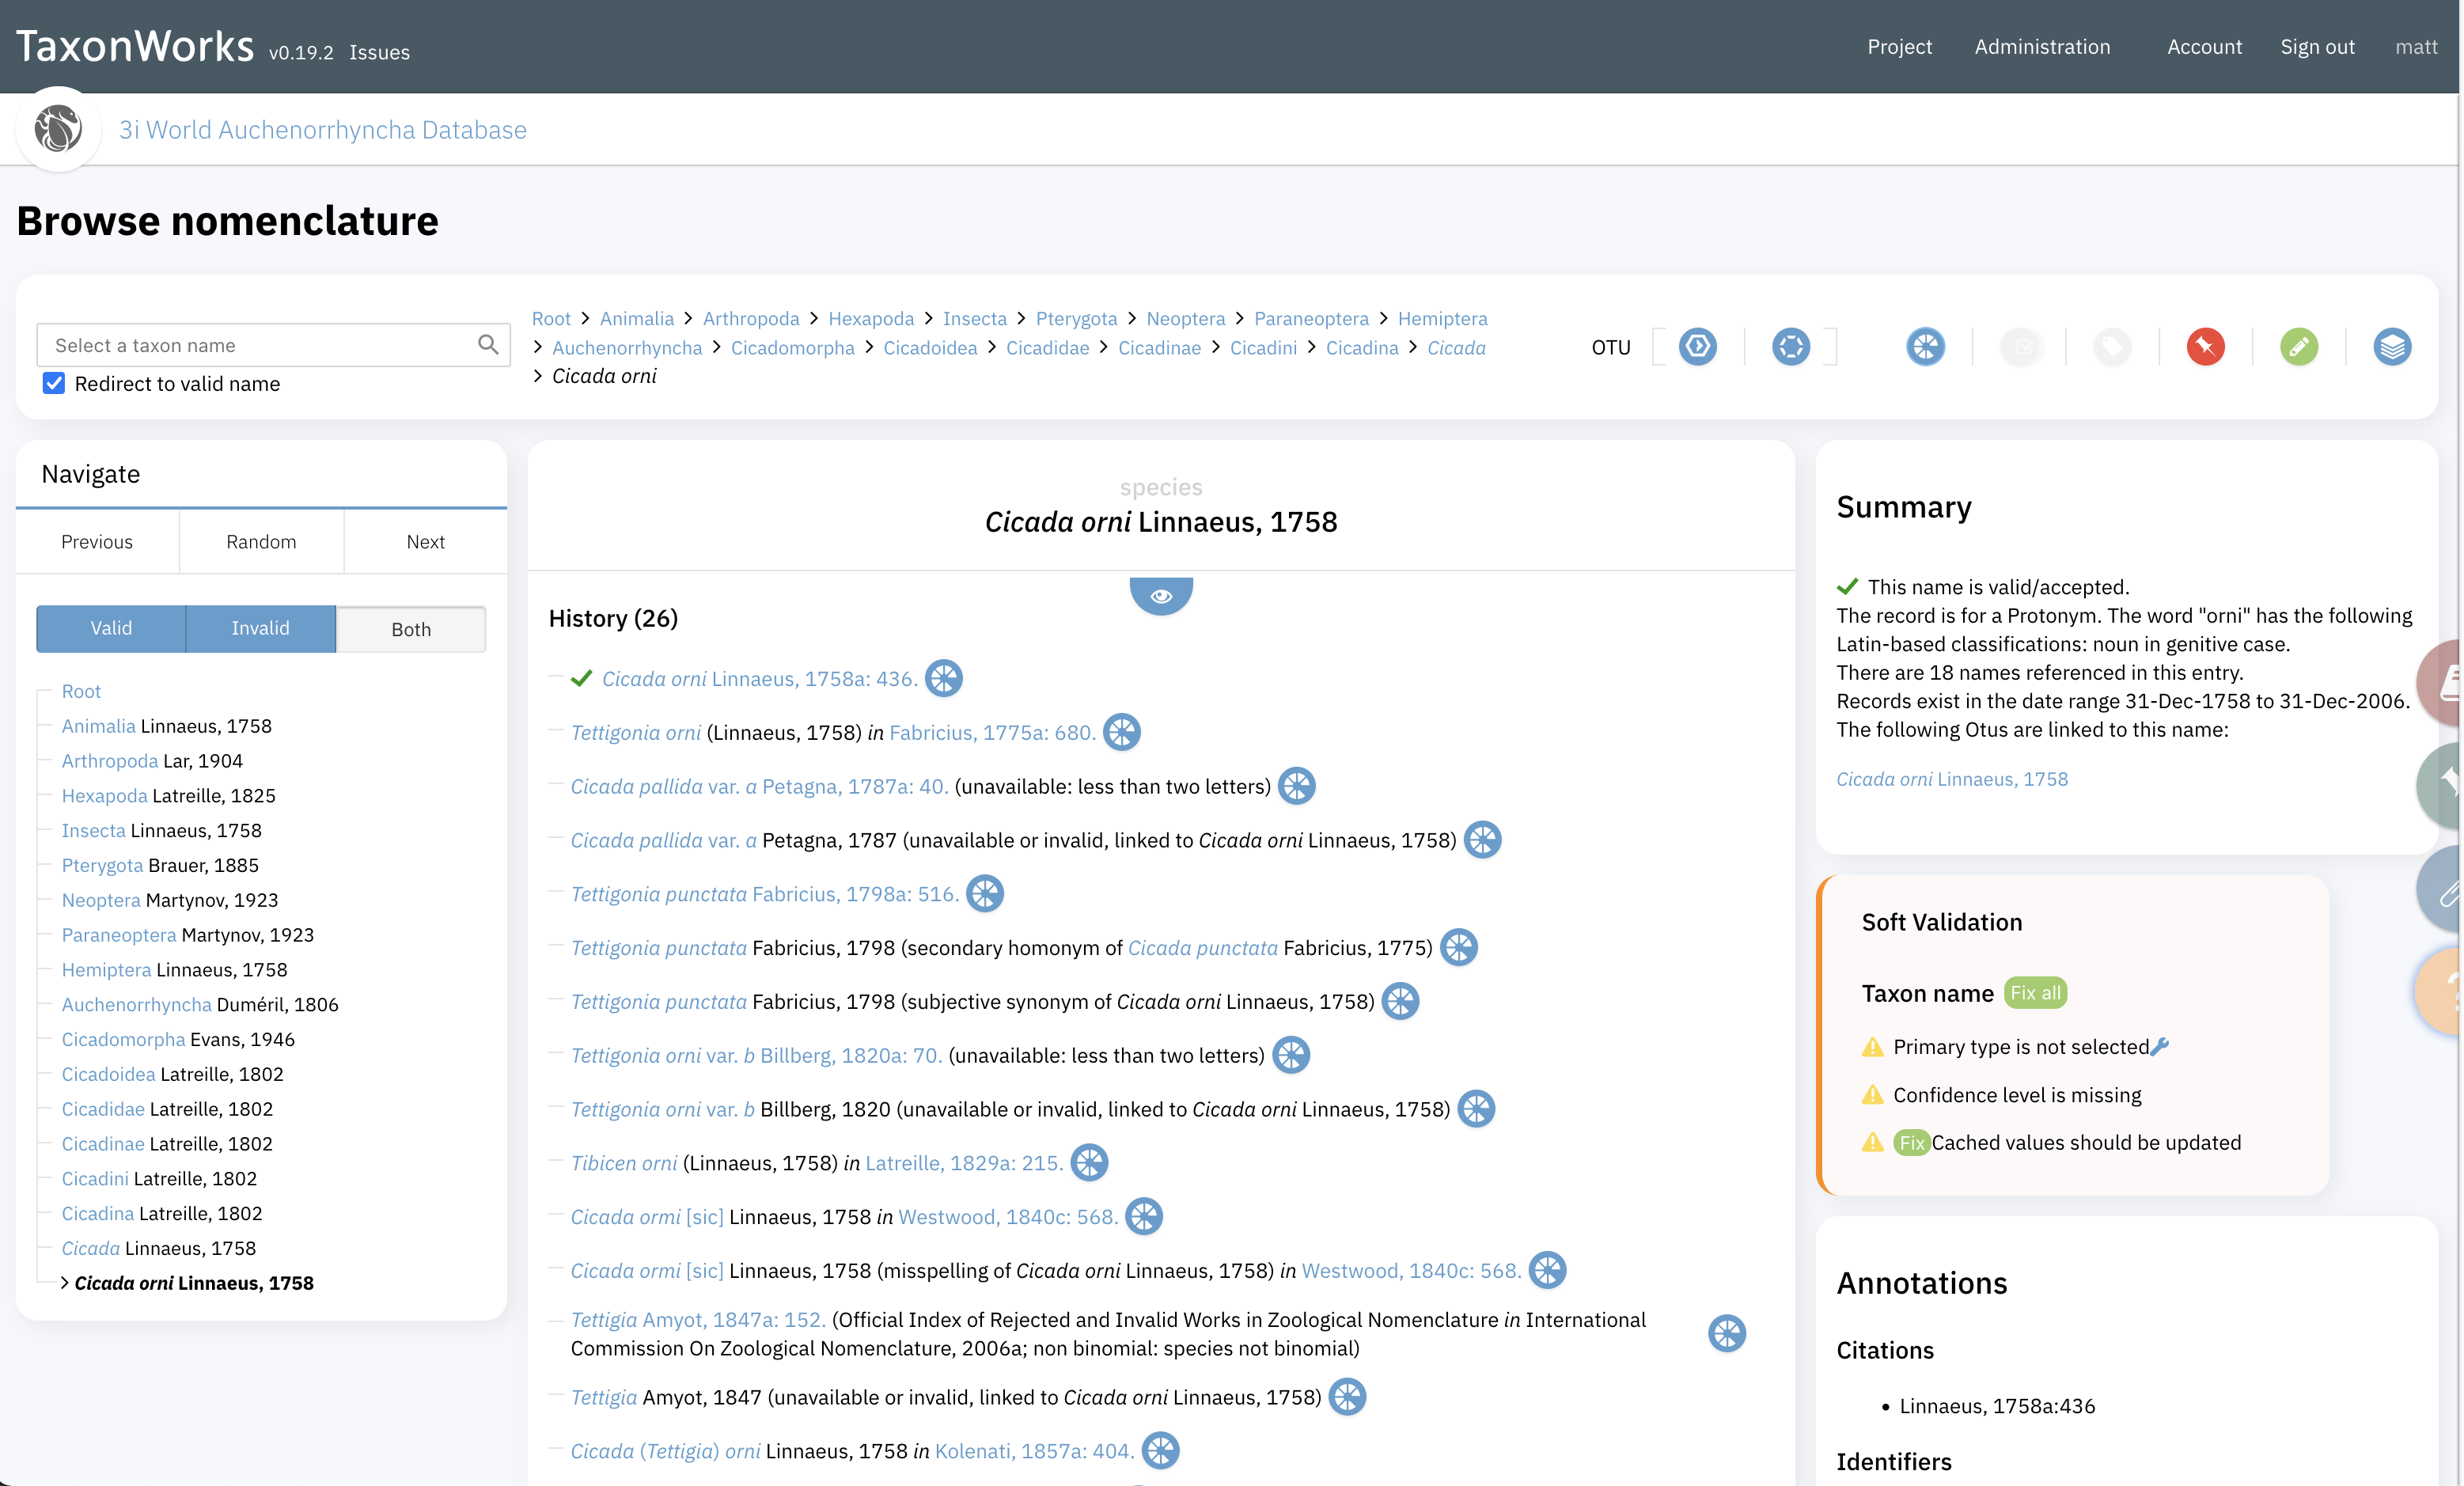The height and width of the screenshot is (1486, 2464).
Task: Open Arthropoda in Navigate tree
Action: (109, 761)
